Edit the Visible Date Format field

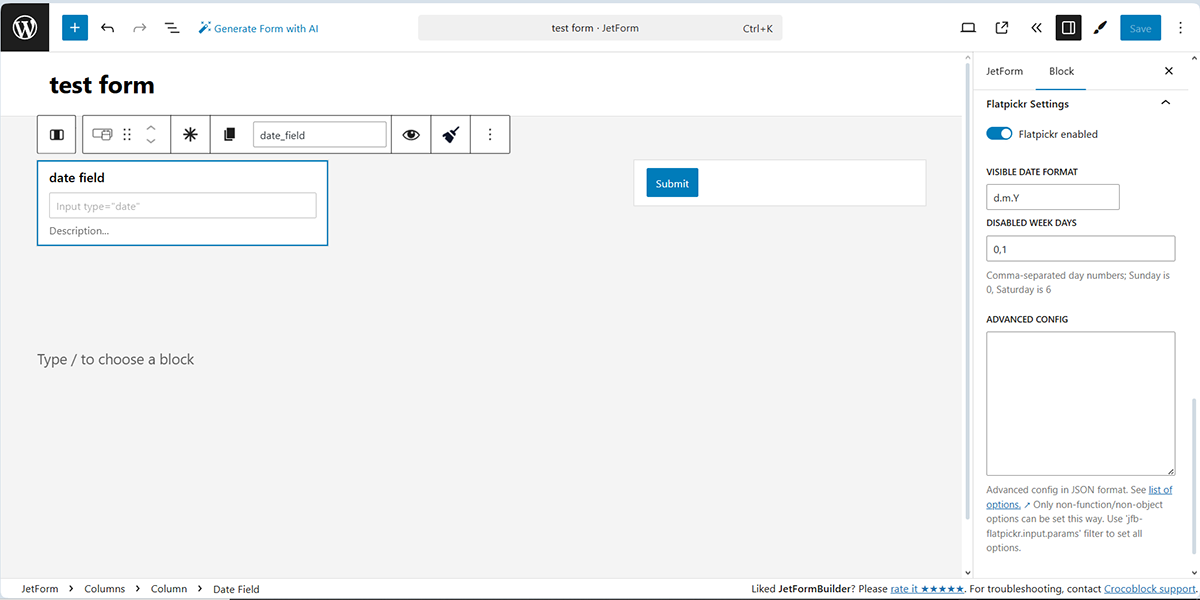pos(1053,197)
